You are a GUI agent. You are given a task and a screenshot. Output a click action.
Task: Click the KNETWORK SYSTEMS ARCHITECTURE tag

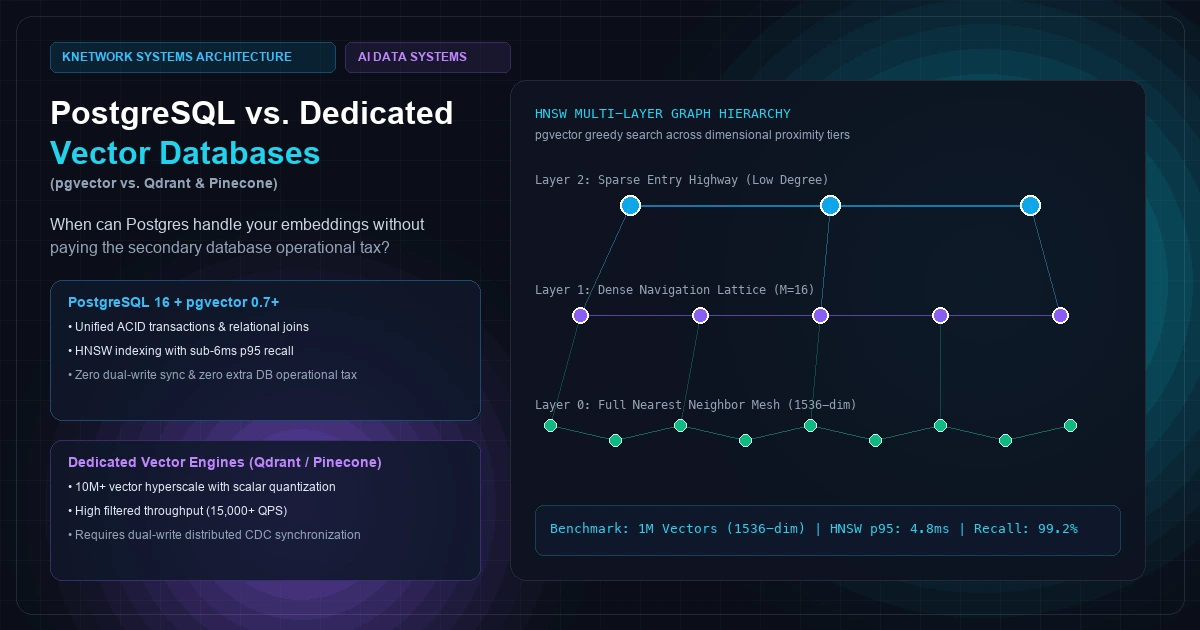[192, 57]
